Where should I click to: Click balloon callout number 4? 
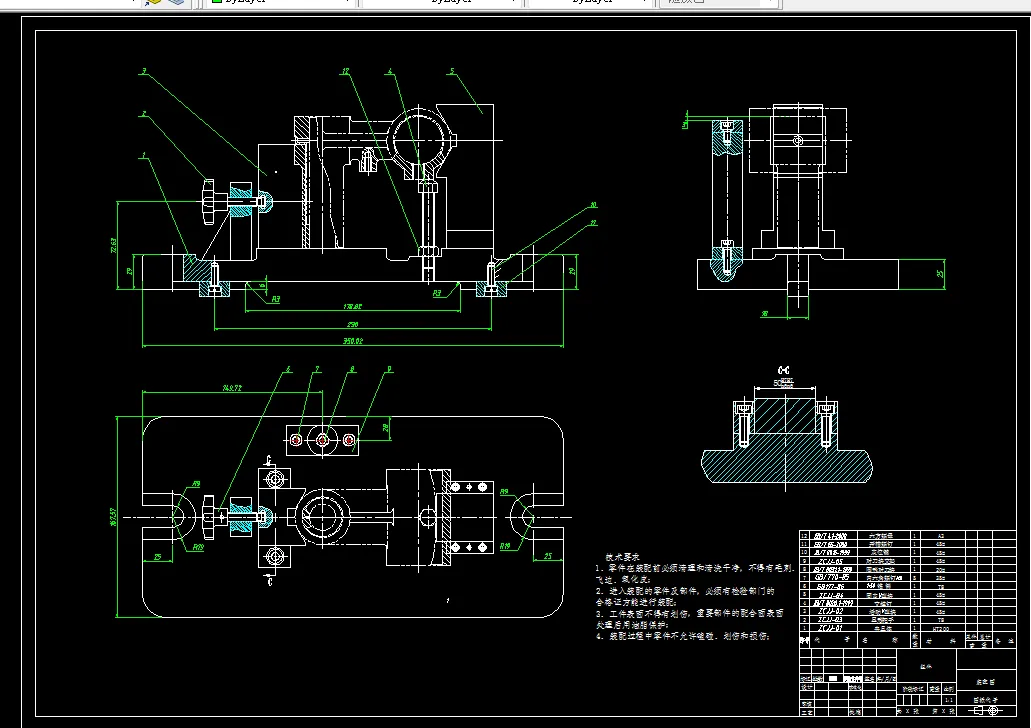point(390,71)
